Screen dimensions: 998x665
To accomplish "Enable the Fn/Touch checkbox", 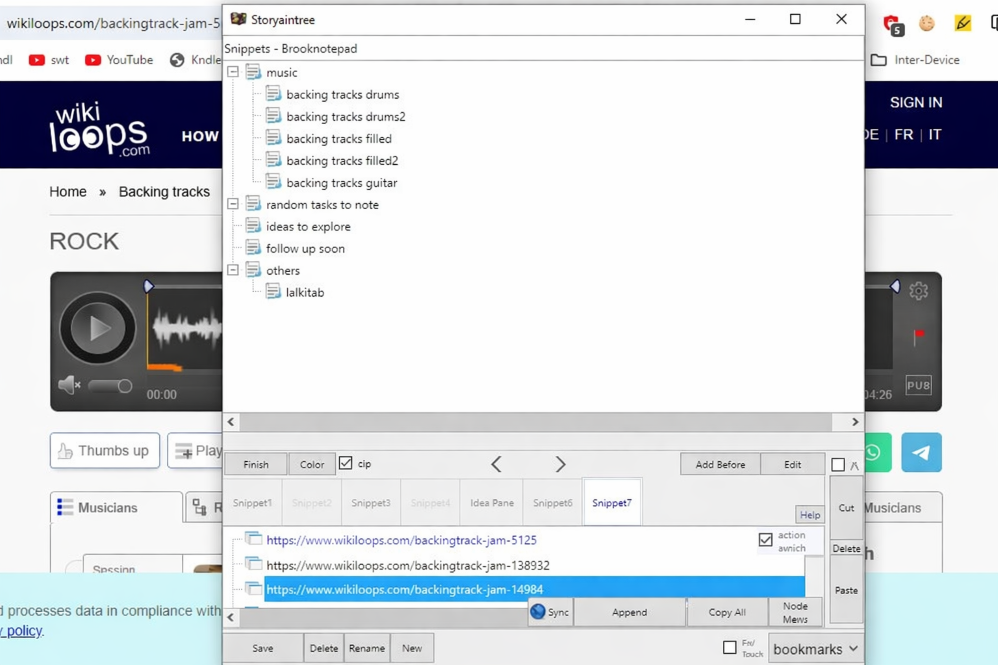I will tap(730, 648).
